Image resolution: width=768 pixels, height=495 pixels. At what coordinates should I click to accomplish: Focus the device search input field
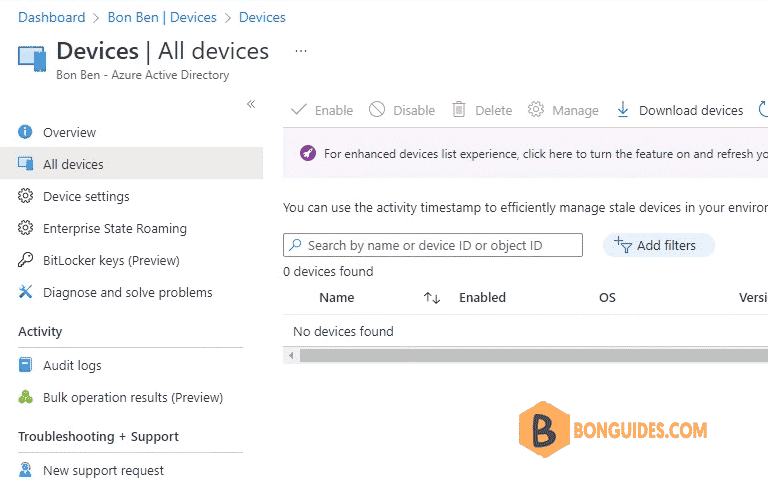click(x=432, y=245)
